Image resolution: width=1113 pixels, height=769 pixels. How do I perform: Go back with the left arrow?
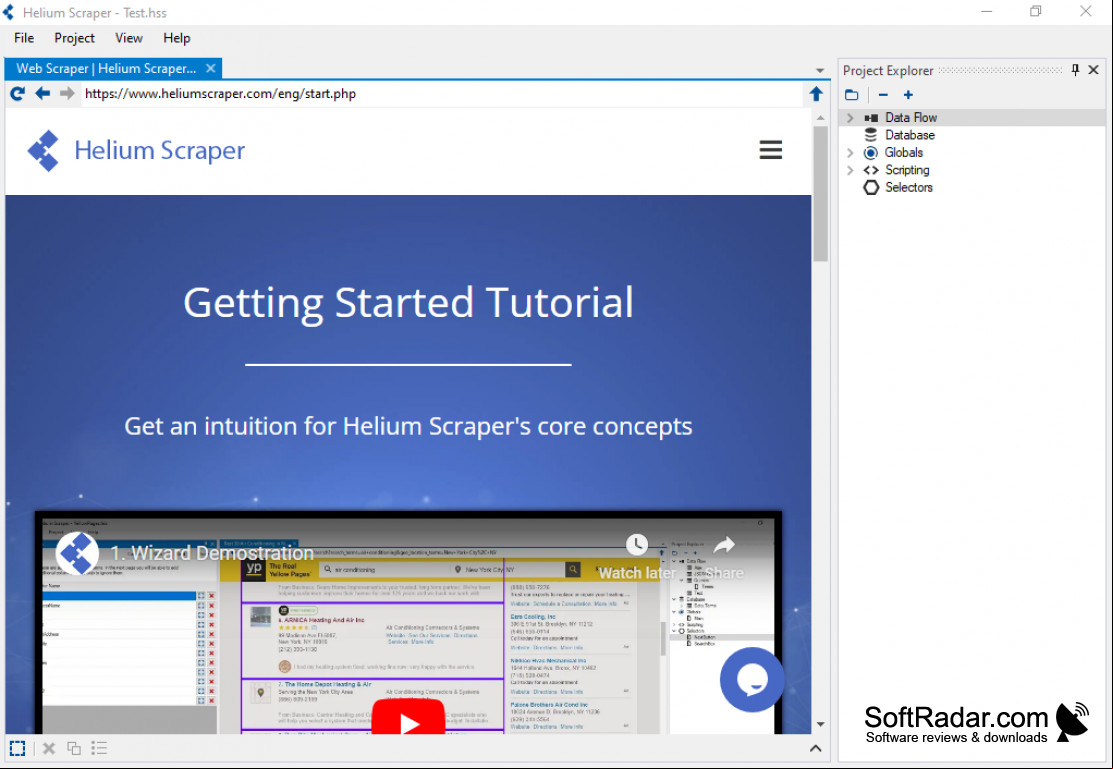[43, 93]
